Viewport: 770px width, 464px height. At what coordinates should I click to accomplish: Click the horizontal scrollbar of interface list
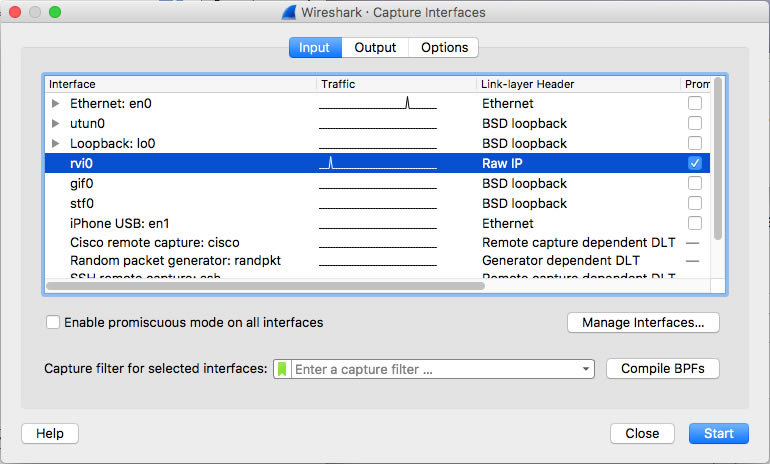click(x=265, y=285)
